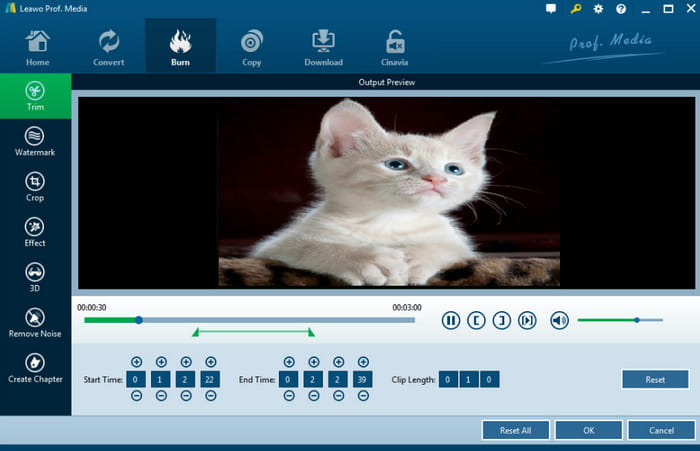This screenshot has height=451, width=700.
Task: Select the Crop tool in sidebar
Action: [35, 186]
